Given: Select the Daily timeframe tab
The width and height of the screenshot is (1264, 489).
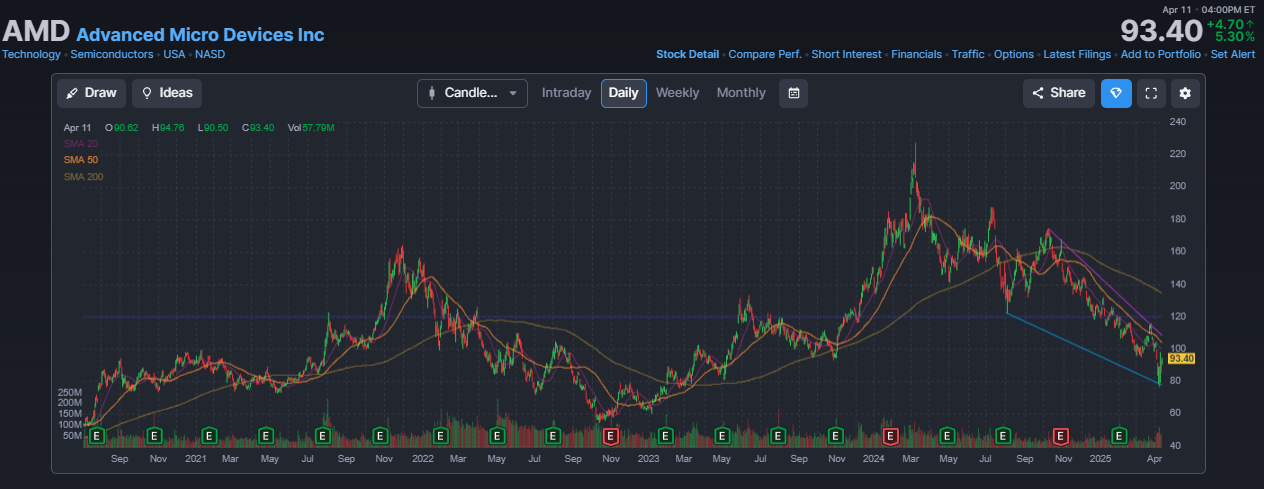Looking at the screenshot, I should coord(624,93).
